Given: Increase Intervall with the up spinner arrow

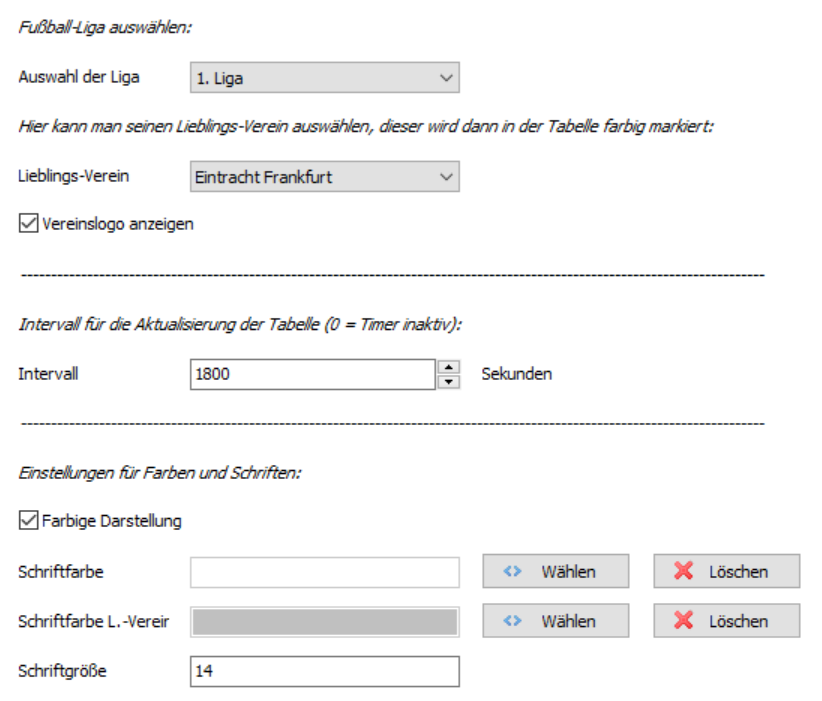Looking at the screenshot, I should click(x=449, y=367).
